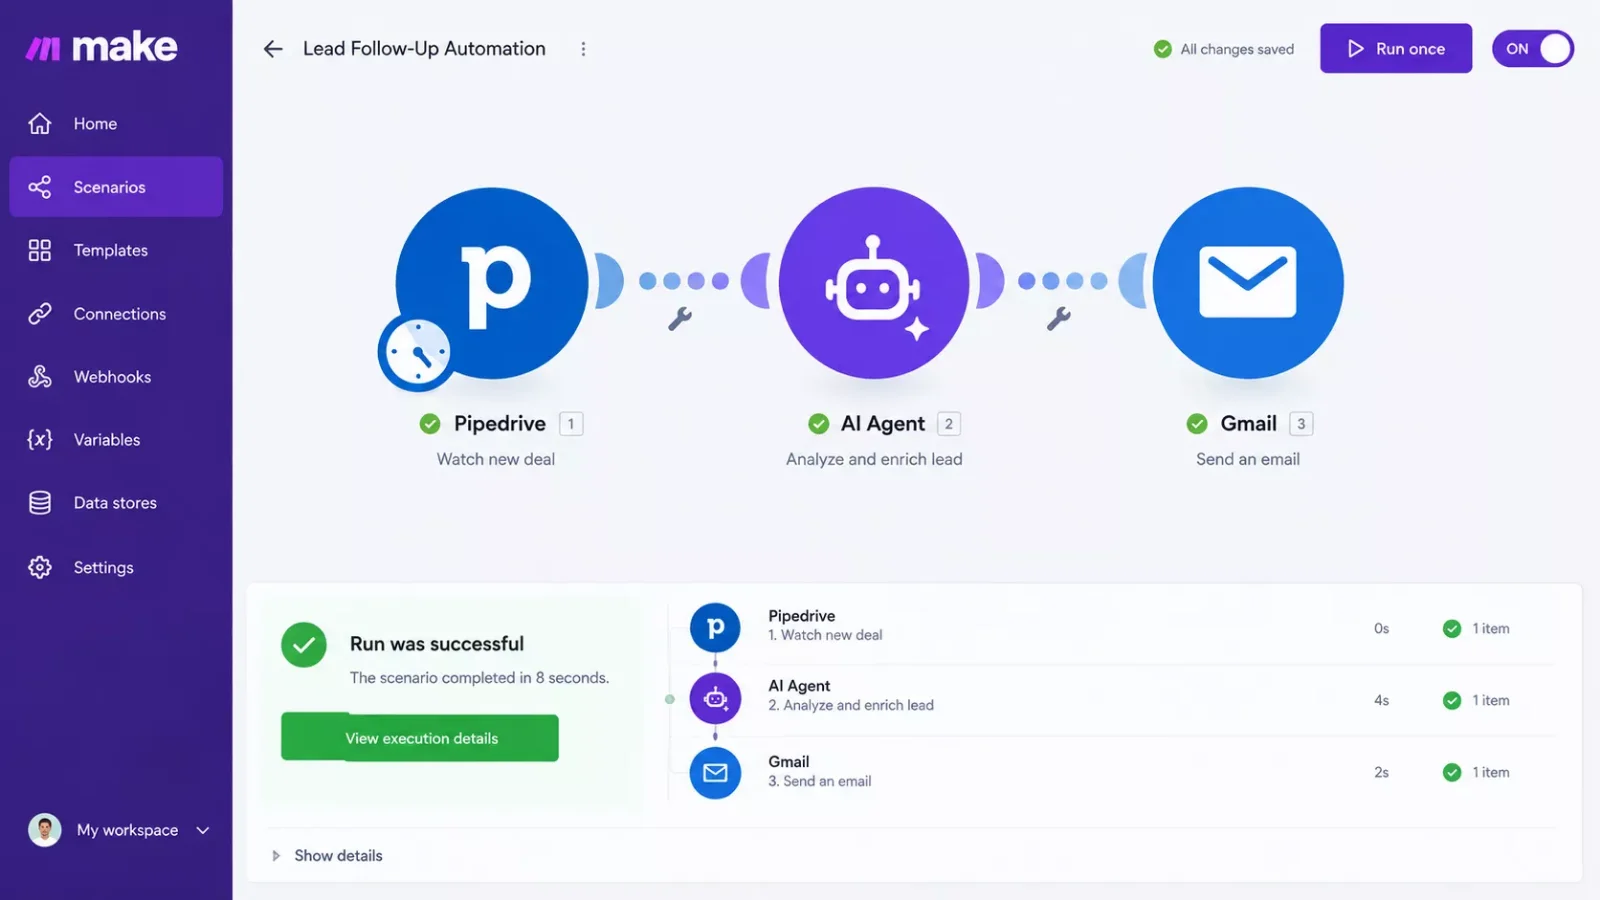Screen dimensions: 1600x900
Task: Click module number badge 3 beside Gmail
Action: (x=1301, y=424)
